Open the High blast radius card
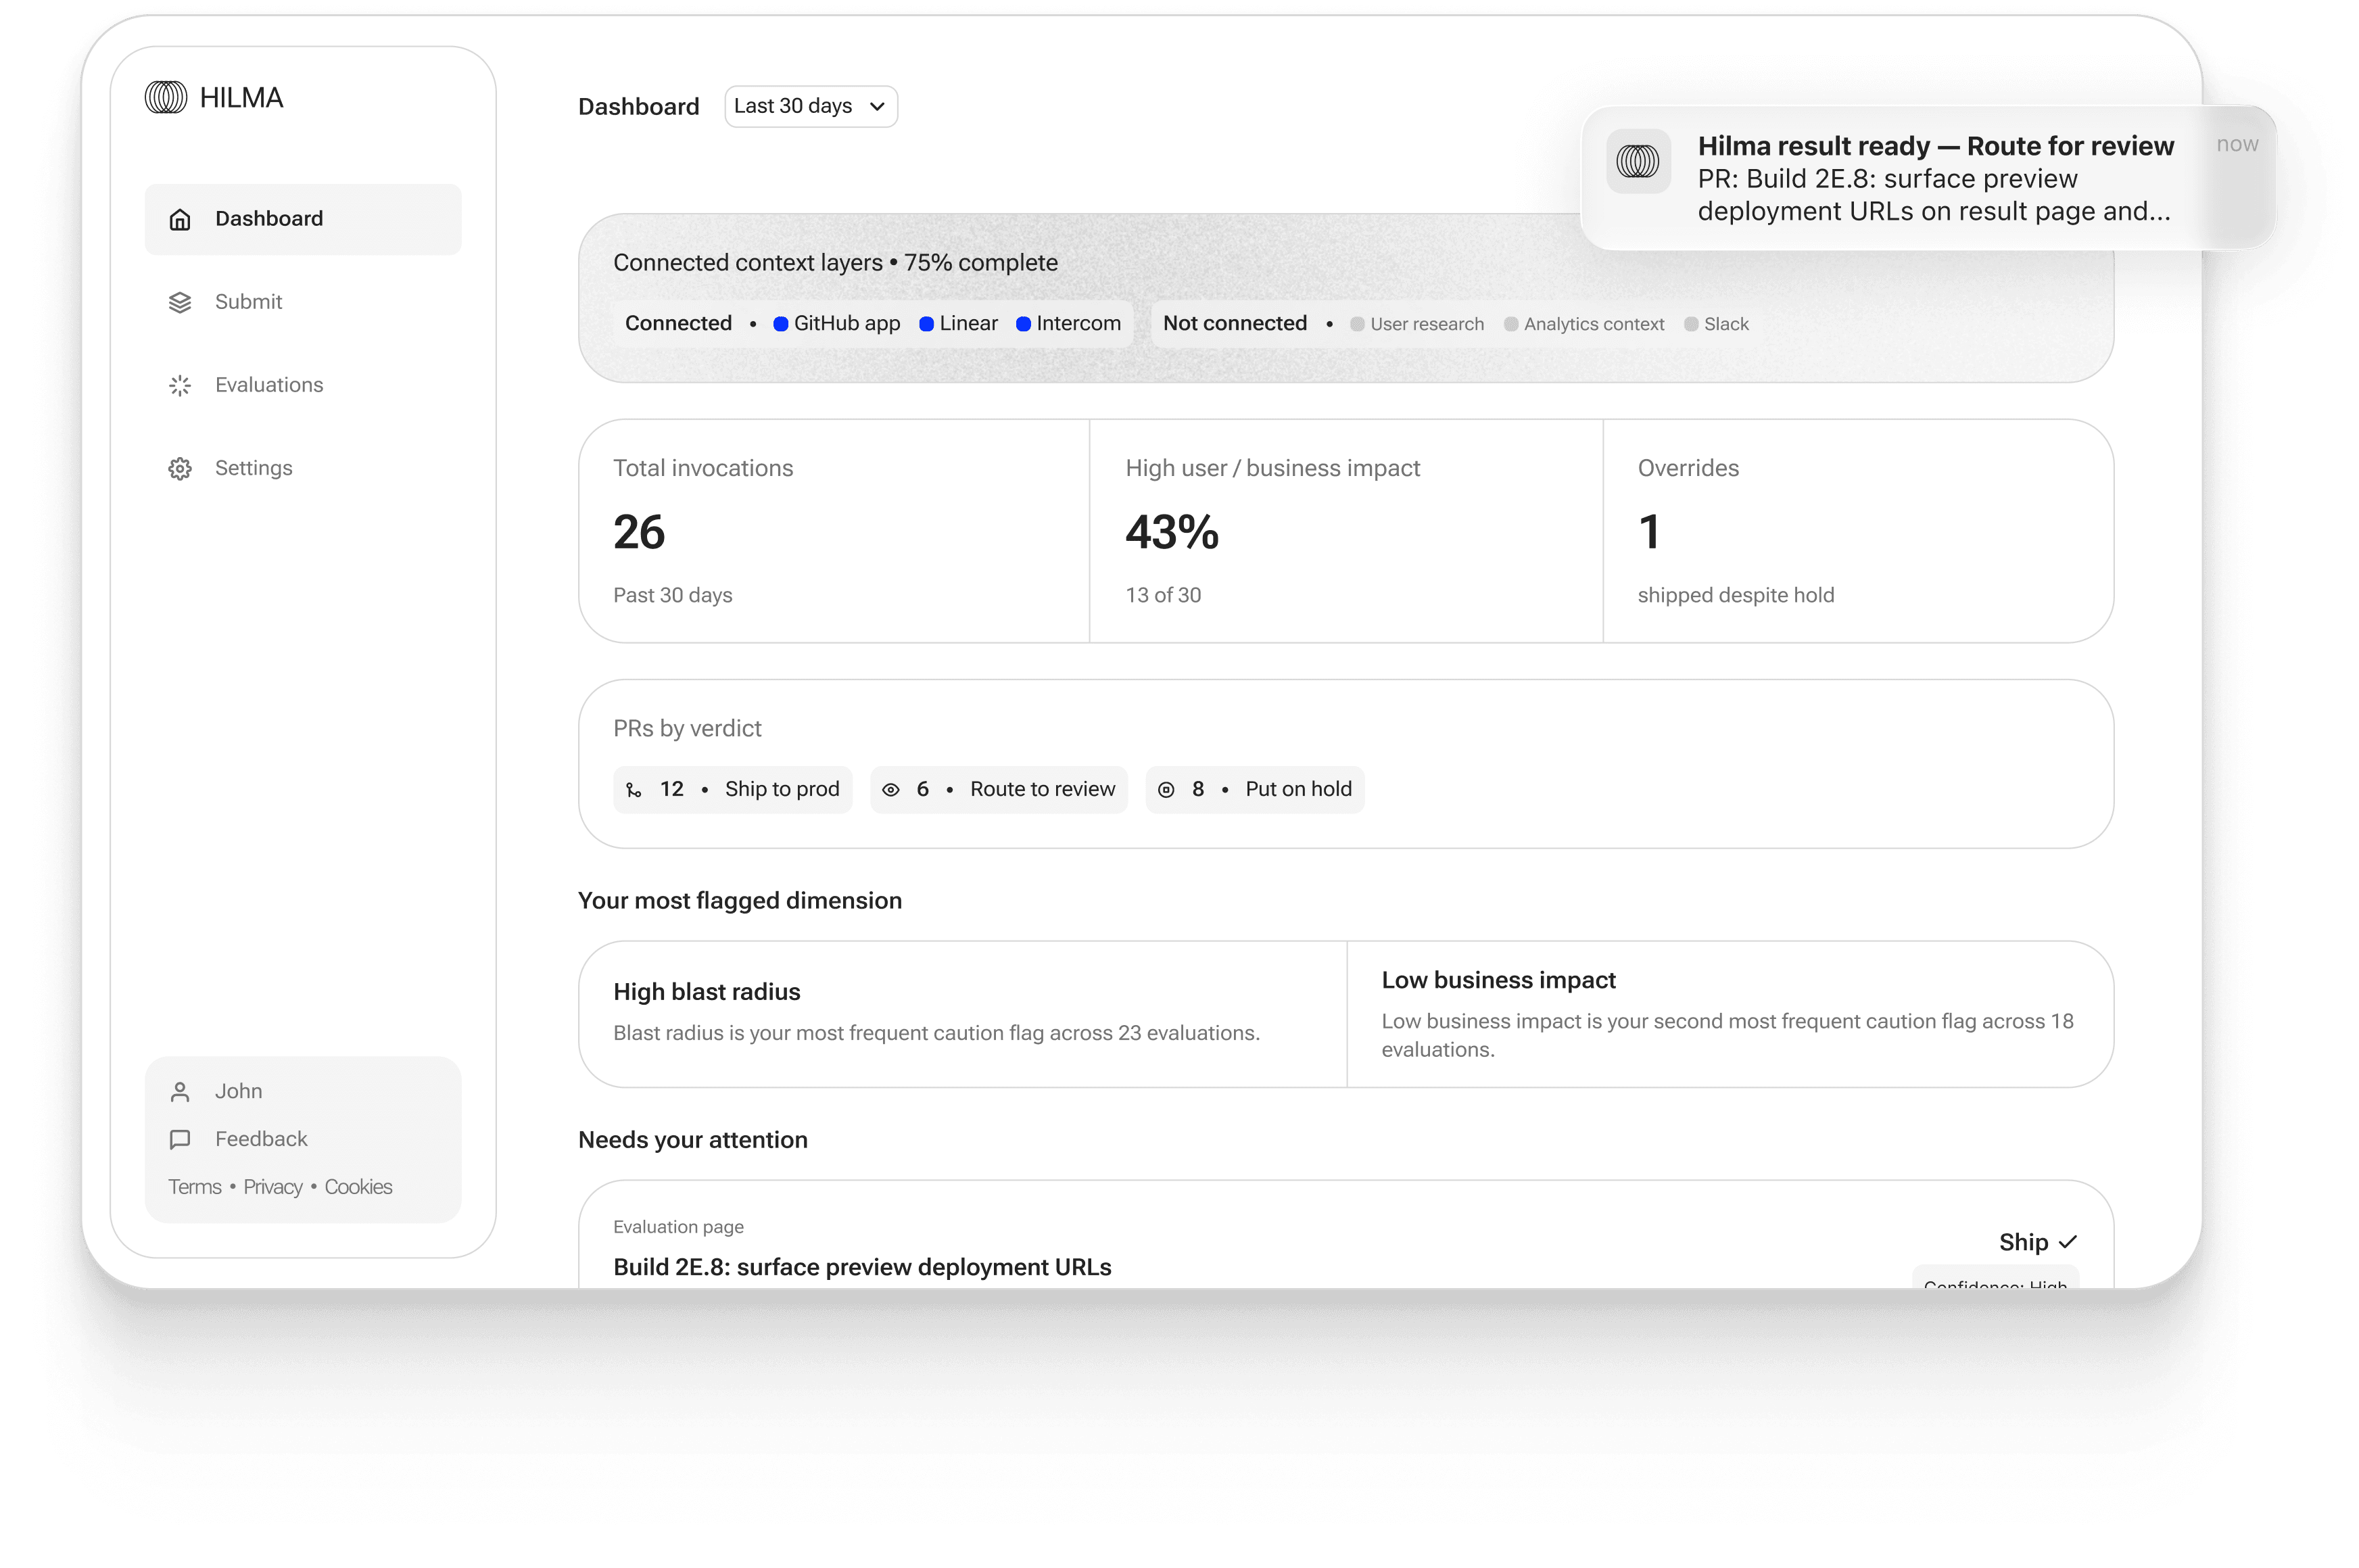Viewport: 2359px width, 1568px height. (962, 1013)
